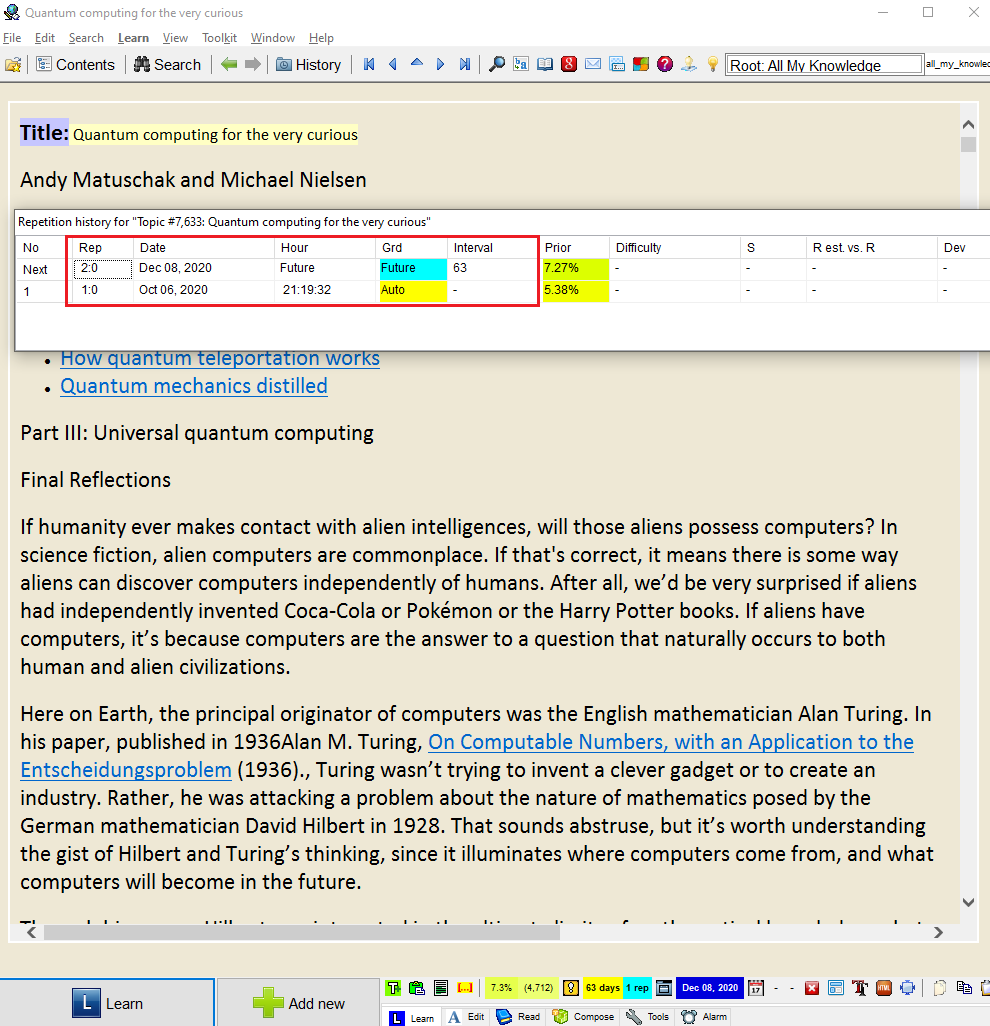This screenshot has height=1026, width=990.
Task: Go to the parent element with the up arrow
Action: tap(416, 63)
